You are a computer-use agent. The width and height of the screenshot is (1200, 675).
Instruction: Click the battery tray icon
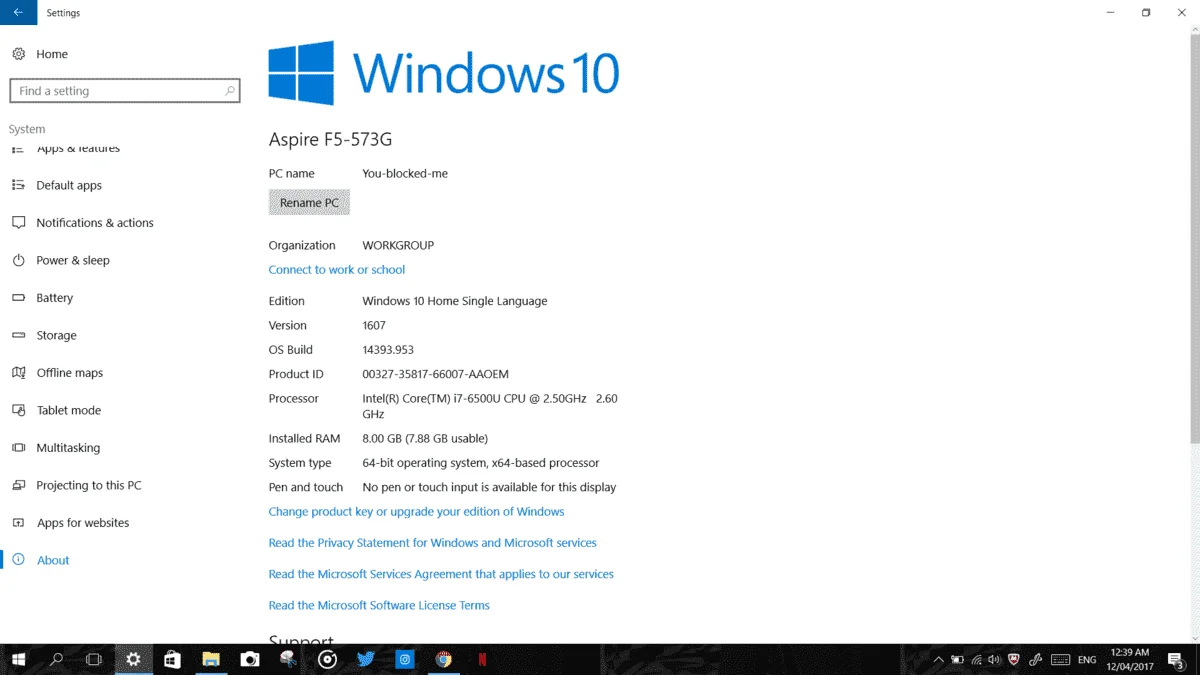[x=957, y=660]
